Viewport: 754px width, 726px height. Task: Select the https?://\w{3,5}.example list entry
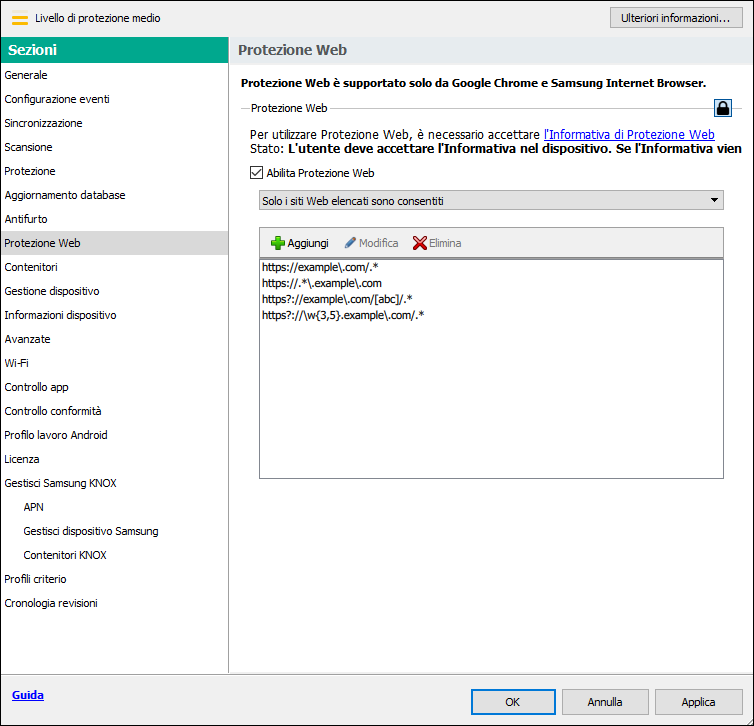tap(343, 316)
